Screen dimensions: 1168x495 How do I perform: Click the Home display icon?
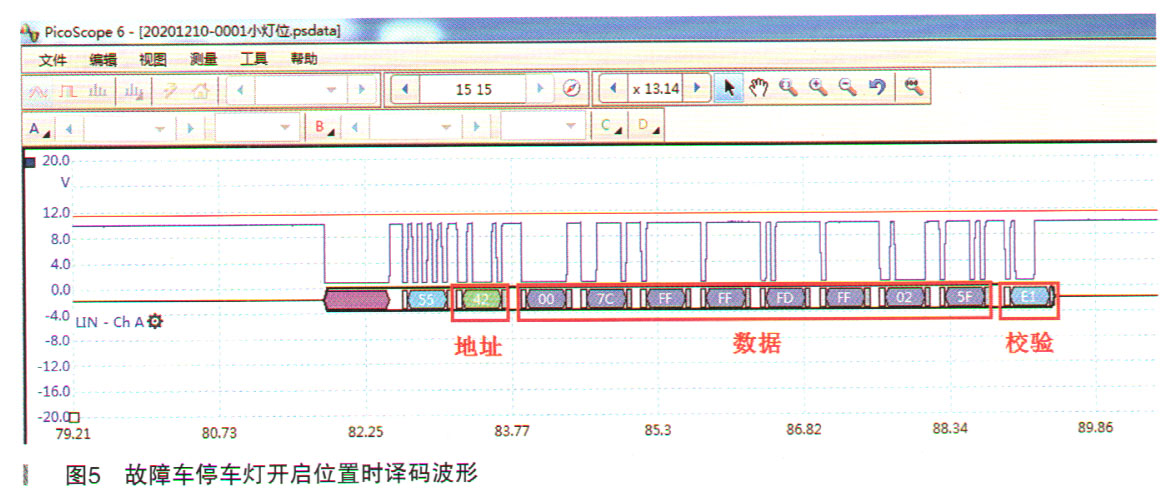click(x=200, y=91)
